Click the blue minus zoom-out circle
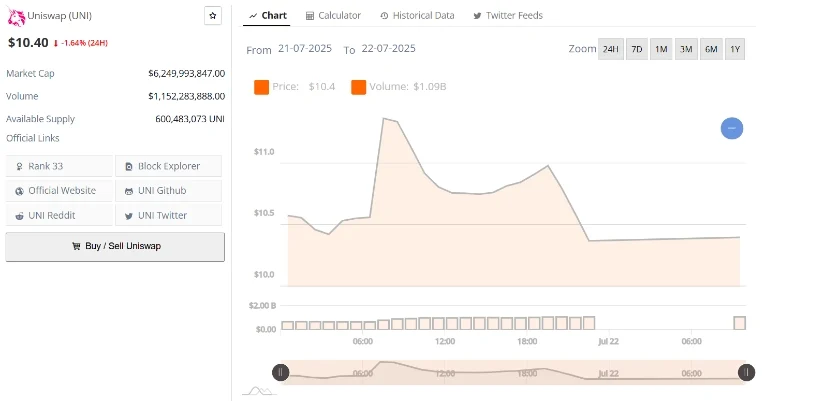This screenshot has width=825, height=401. [732, 128]
